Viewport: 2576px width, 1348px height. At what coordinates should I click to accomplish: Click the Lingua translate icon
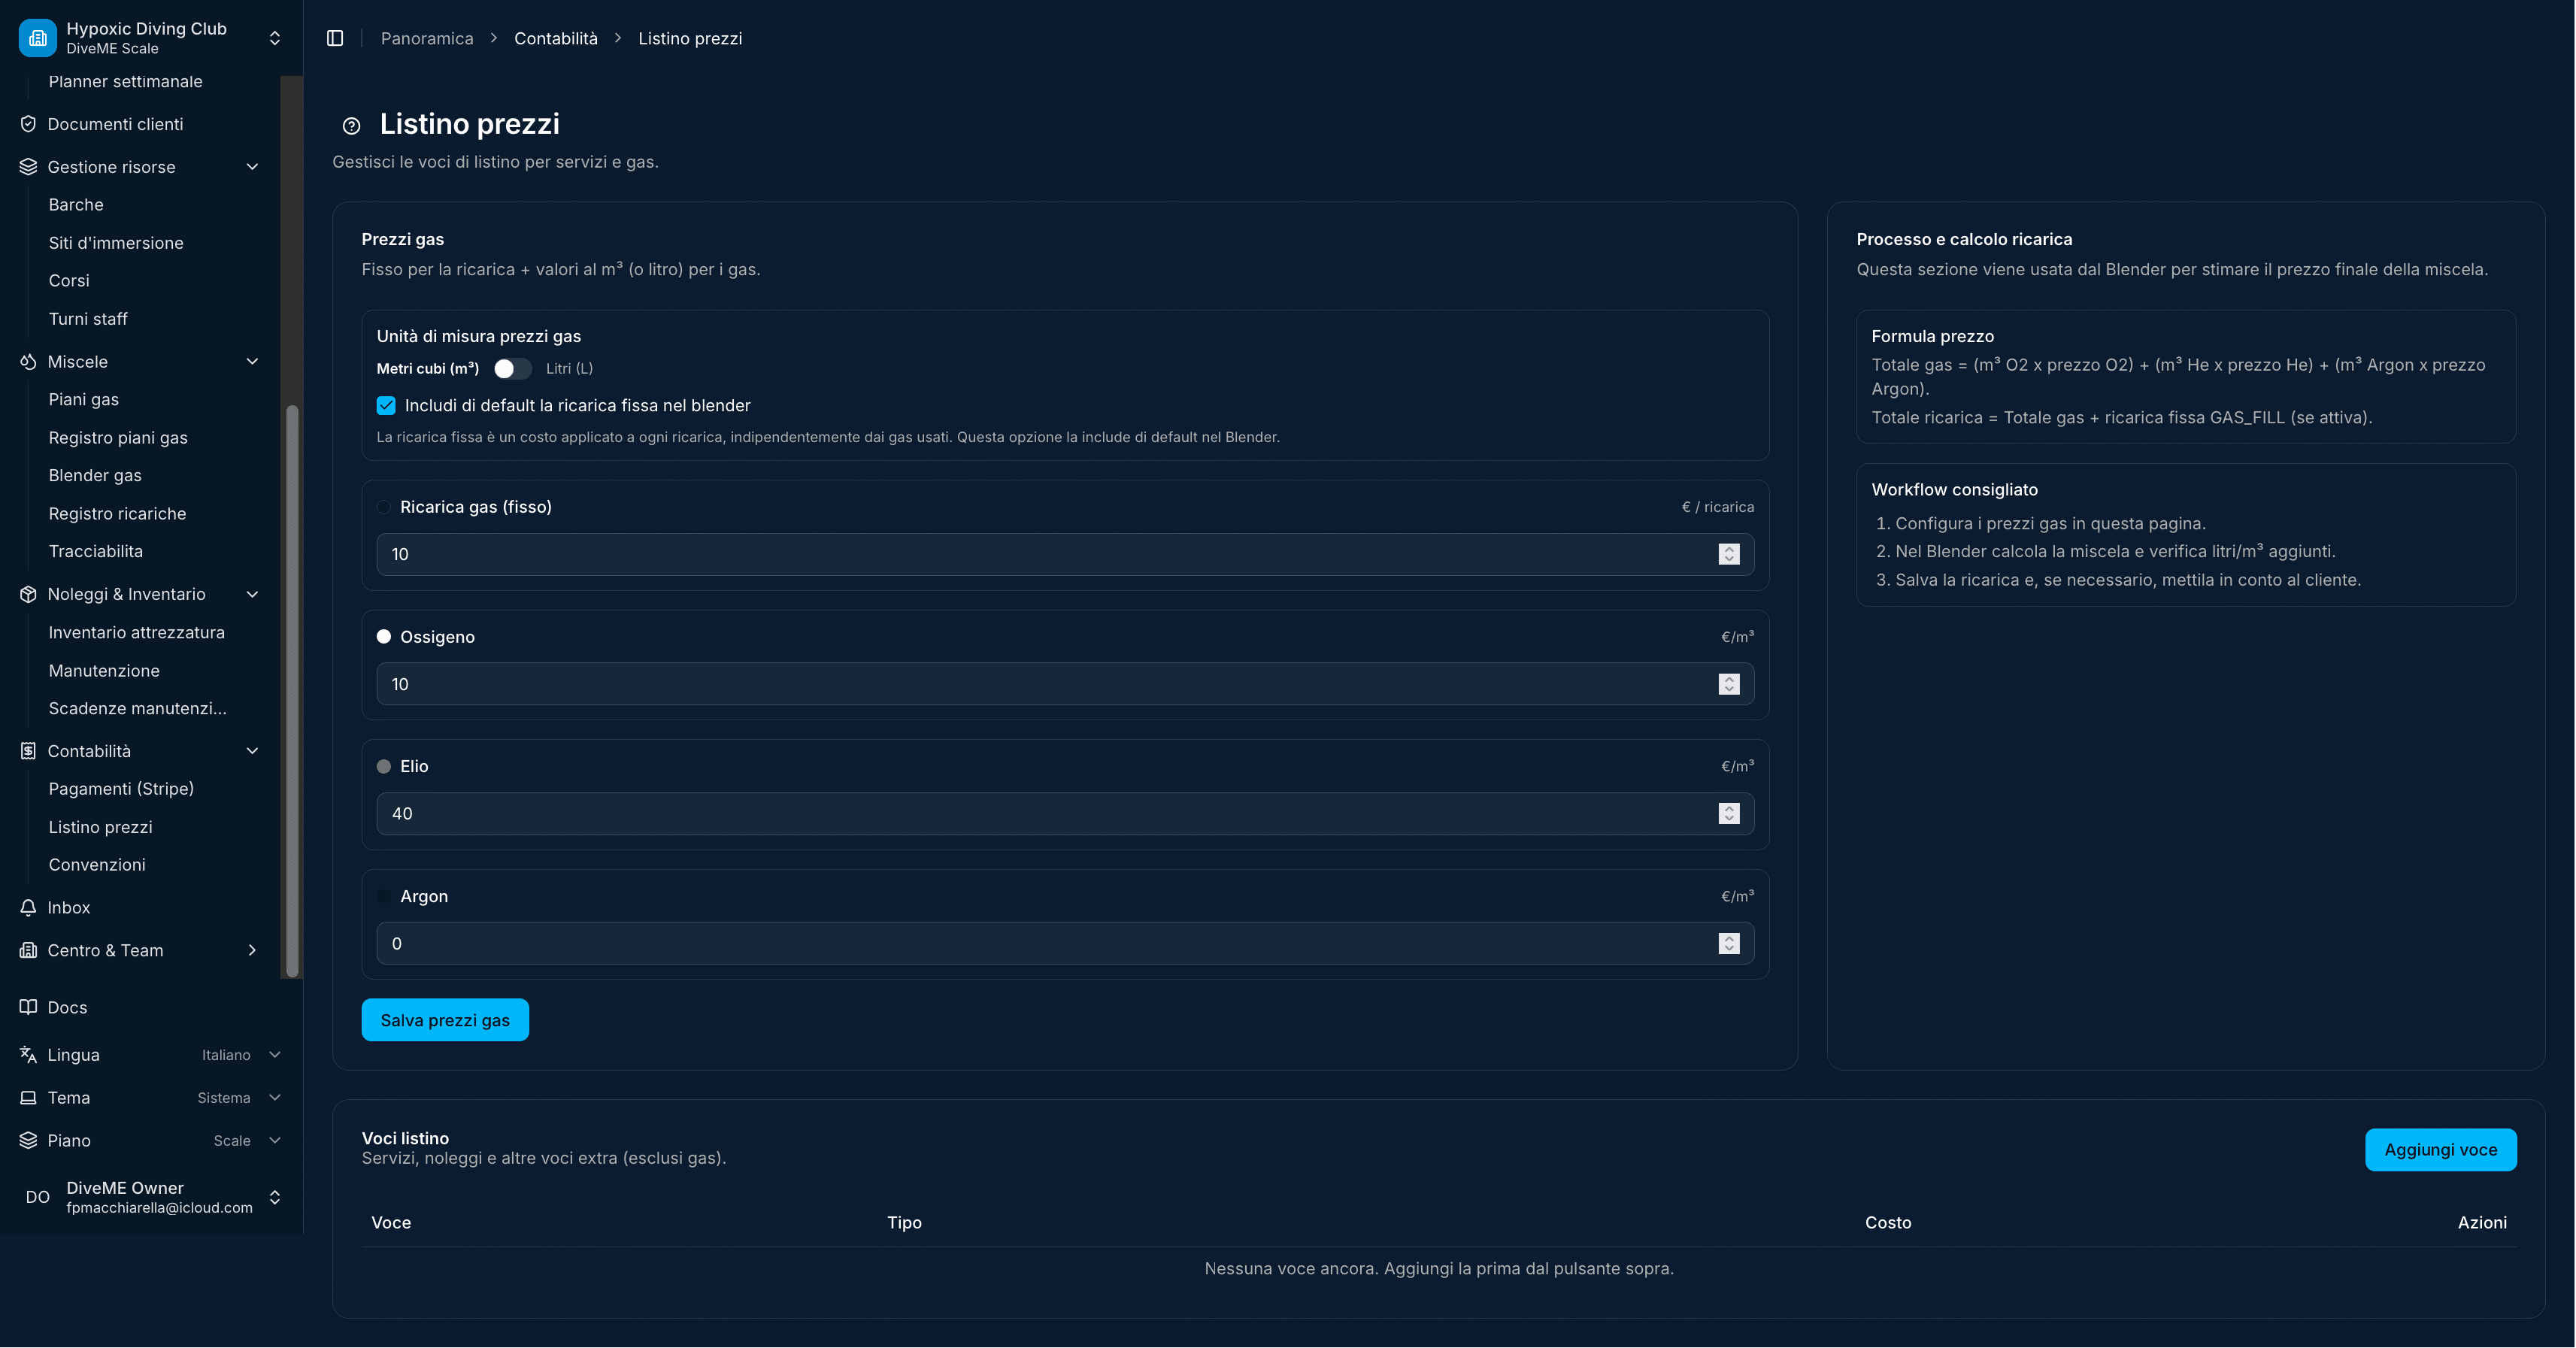click(28, 1054)
